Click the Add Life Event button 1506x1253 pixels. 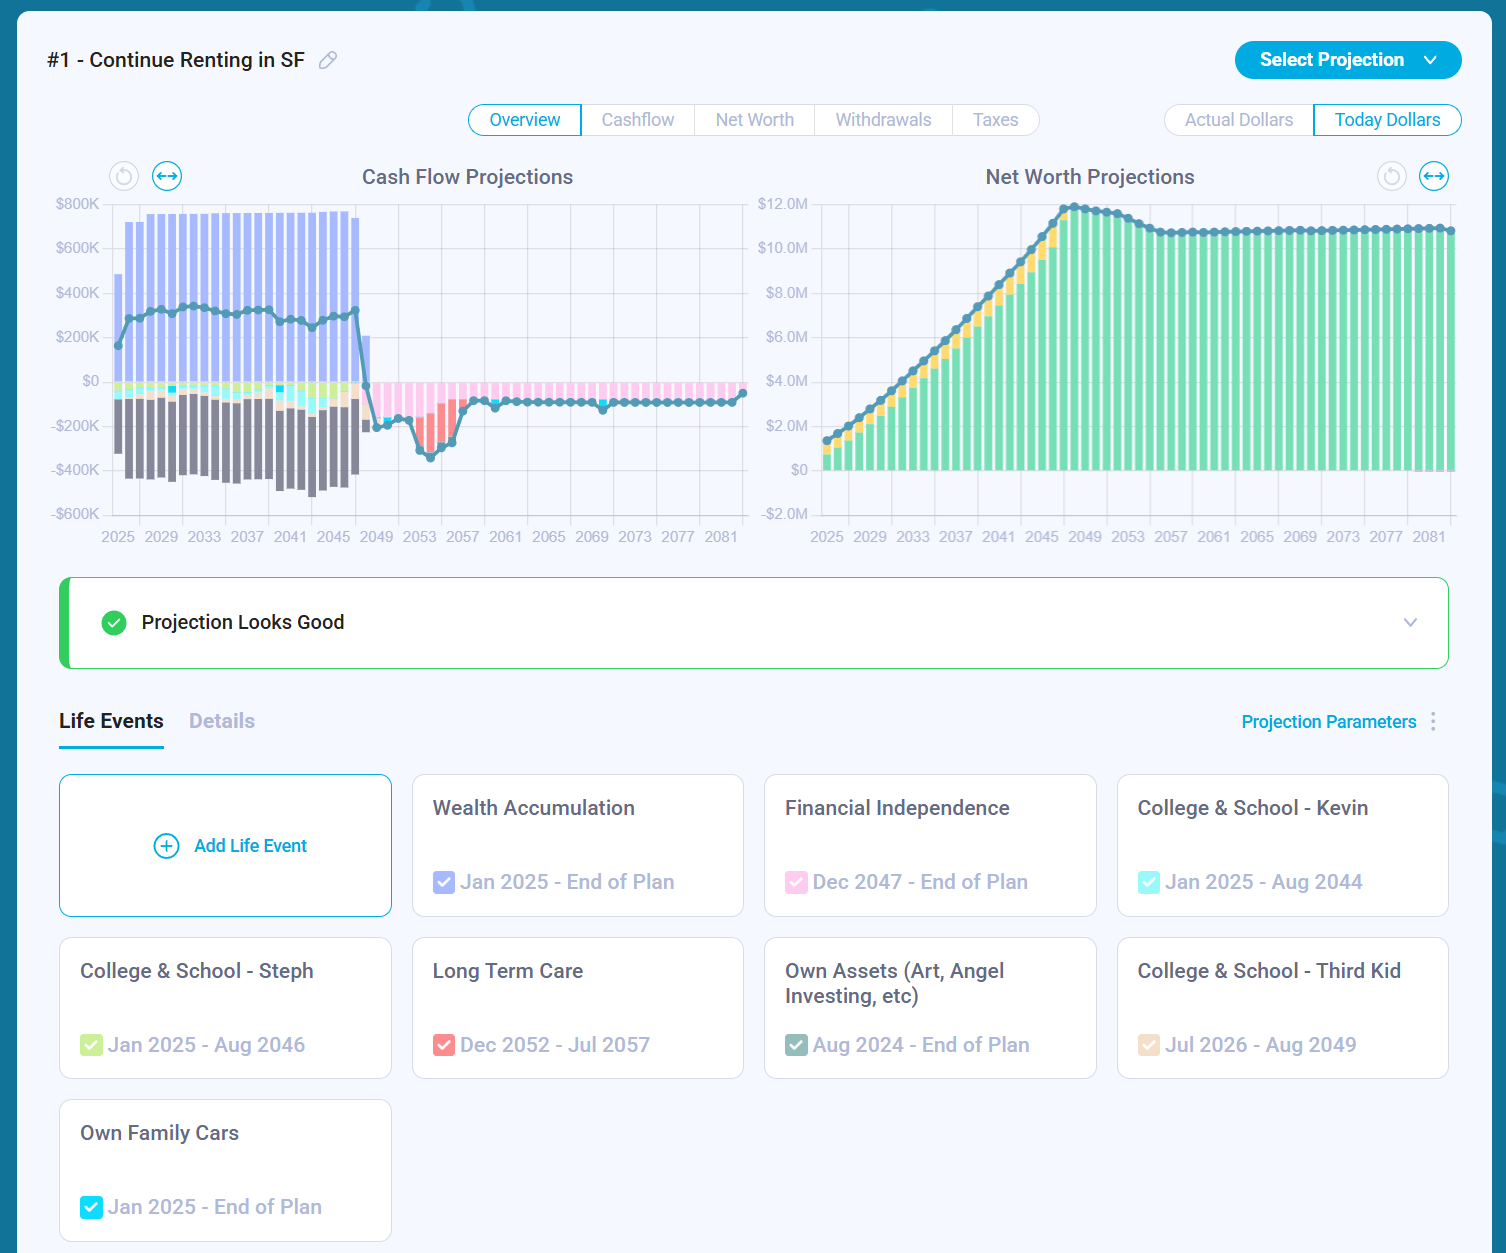(225, 846)
